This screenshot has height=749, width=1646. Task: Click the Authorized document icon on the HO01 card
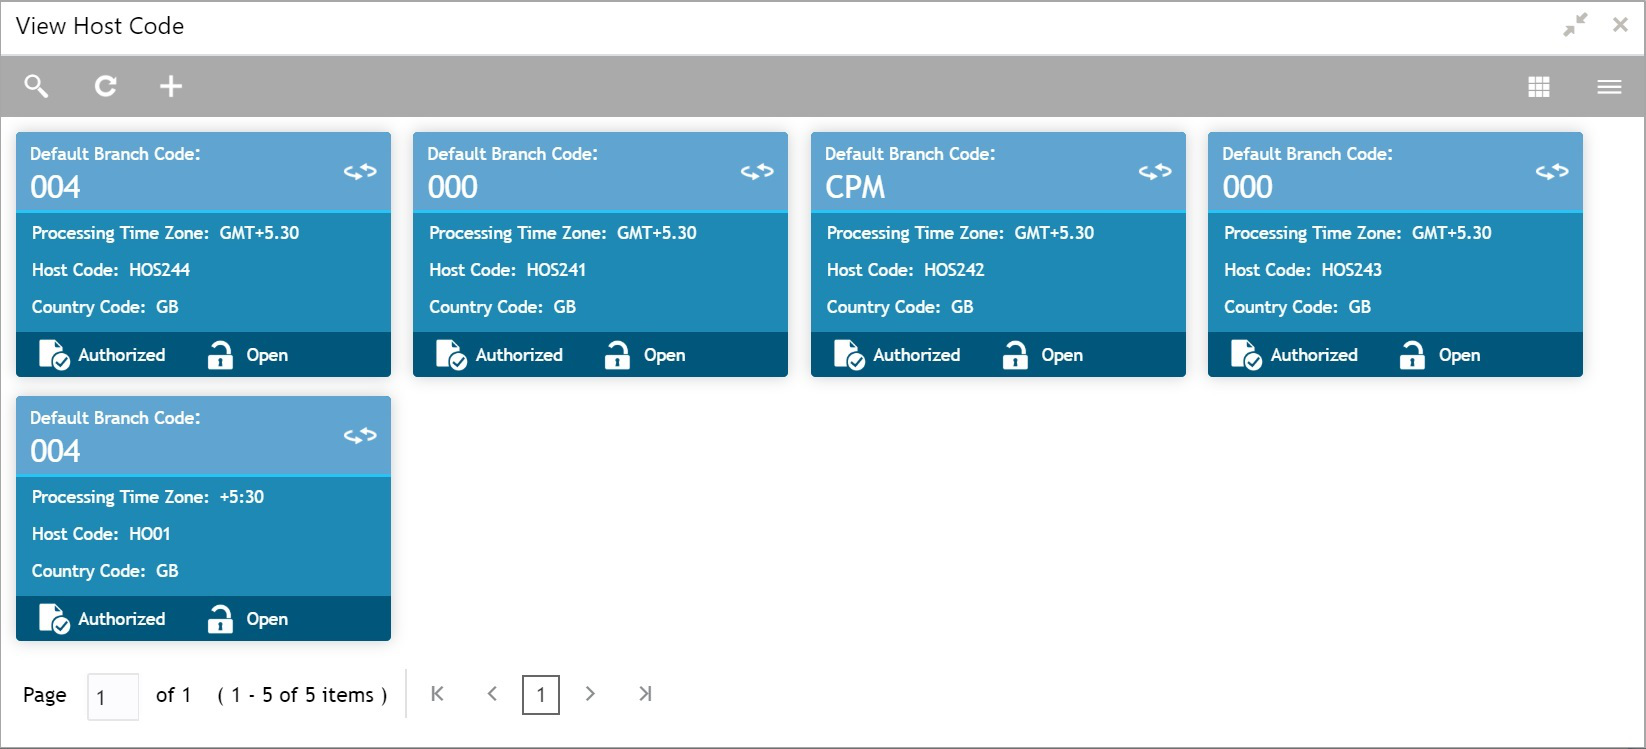[x=54, y=619]
